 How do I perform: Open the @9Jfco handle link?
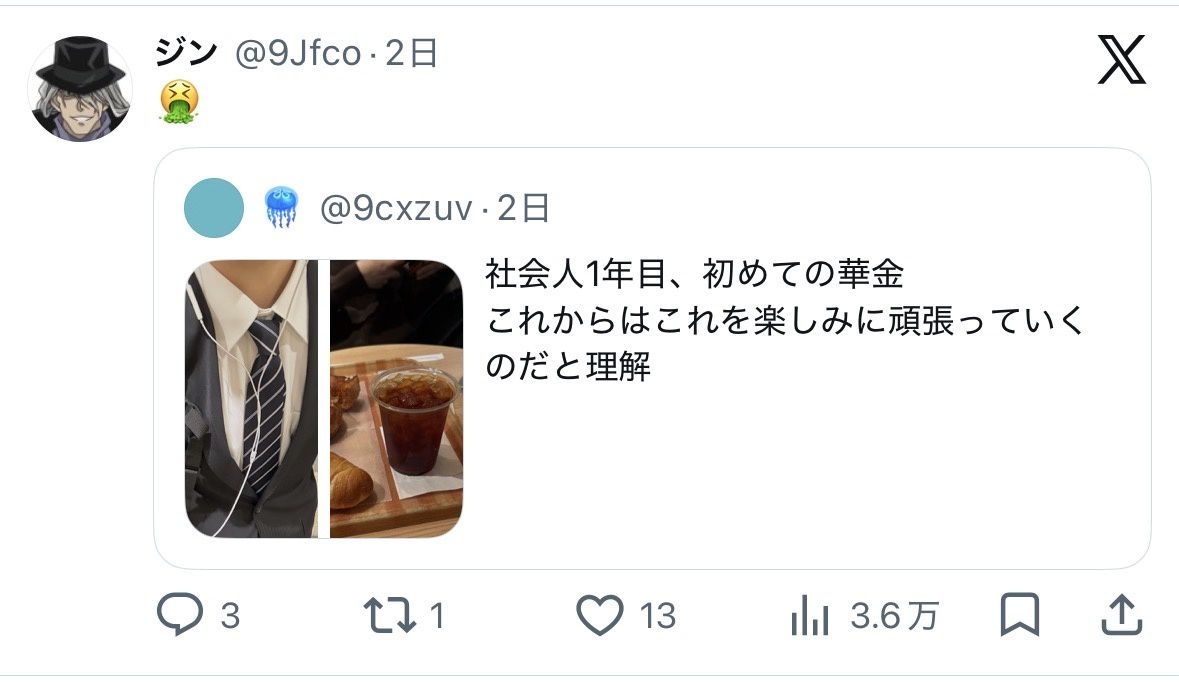[298, 53]
